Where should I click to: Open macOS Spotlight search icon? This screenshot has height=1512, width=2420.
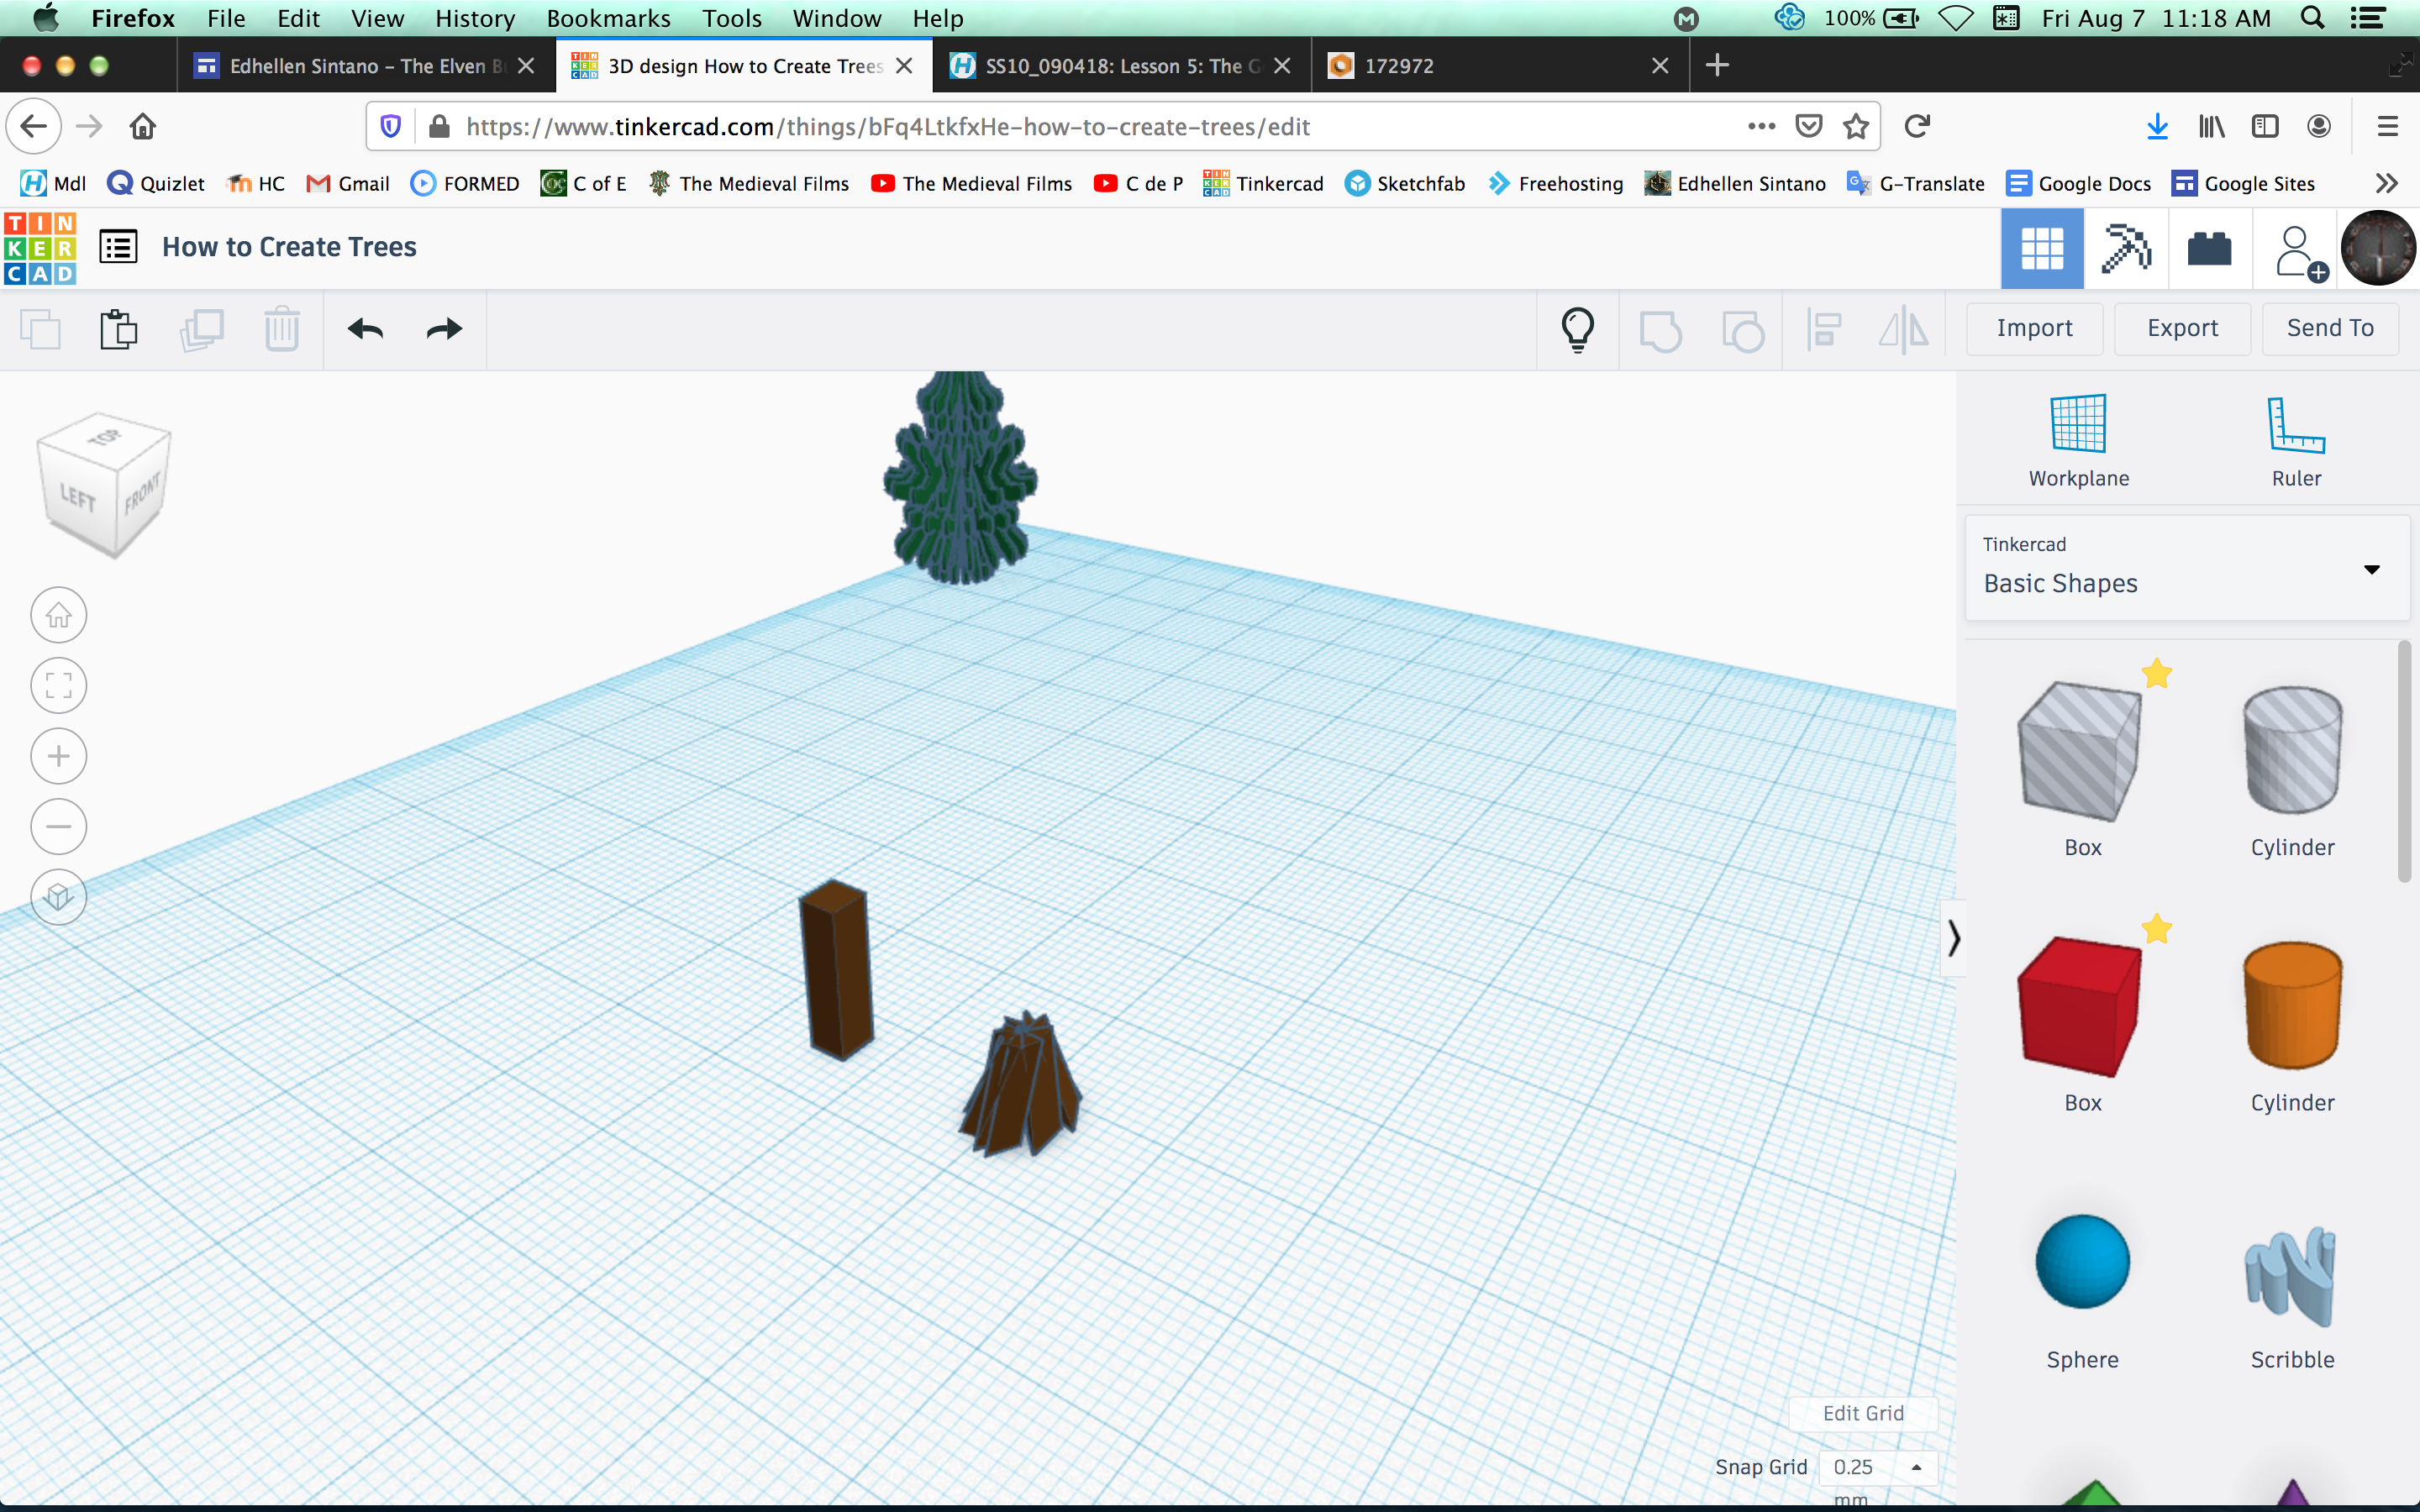coord(2312,18)
